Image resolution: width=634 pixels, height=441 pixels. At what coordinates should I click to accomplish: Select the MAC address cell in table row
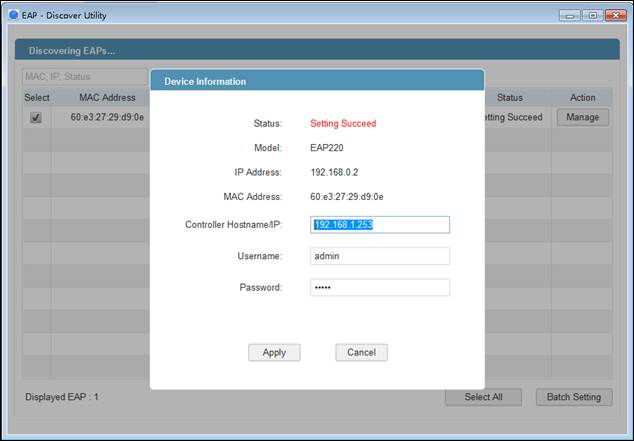pyautogui.click(x=107, y=117)
